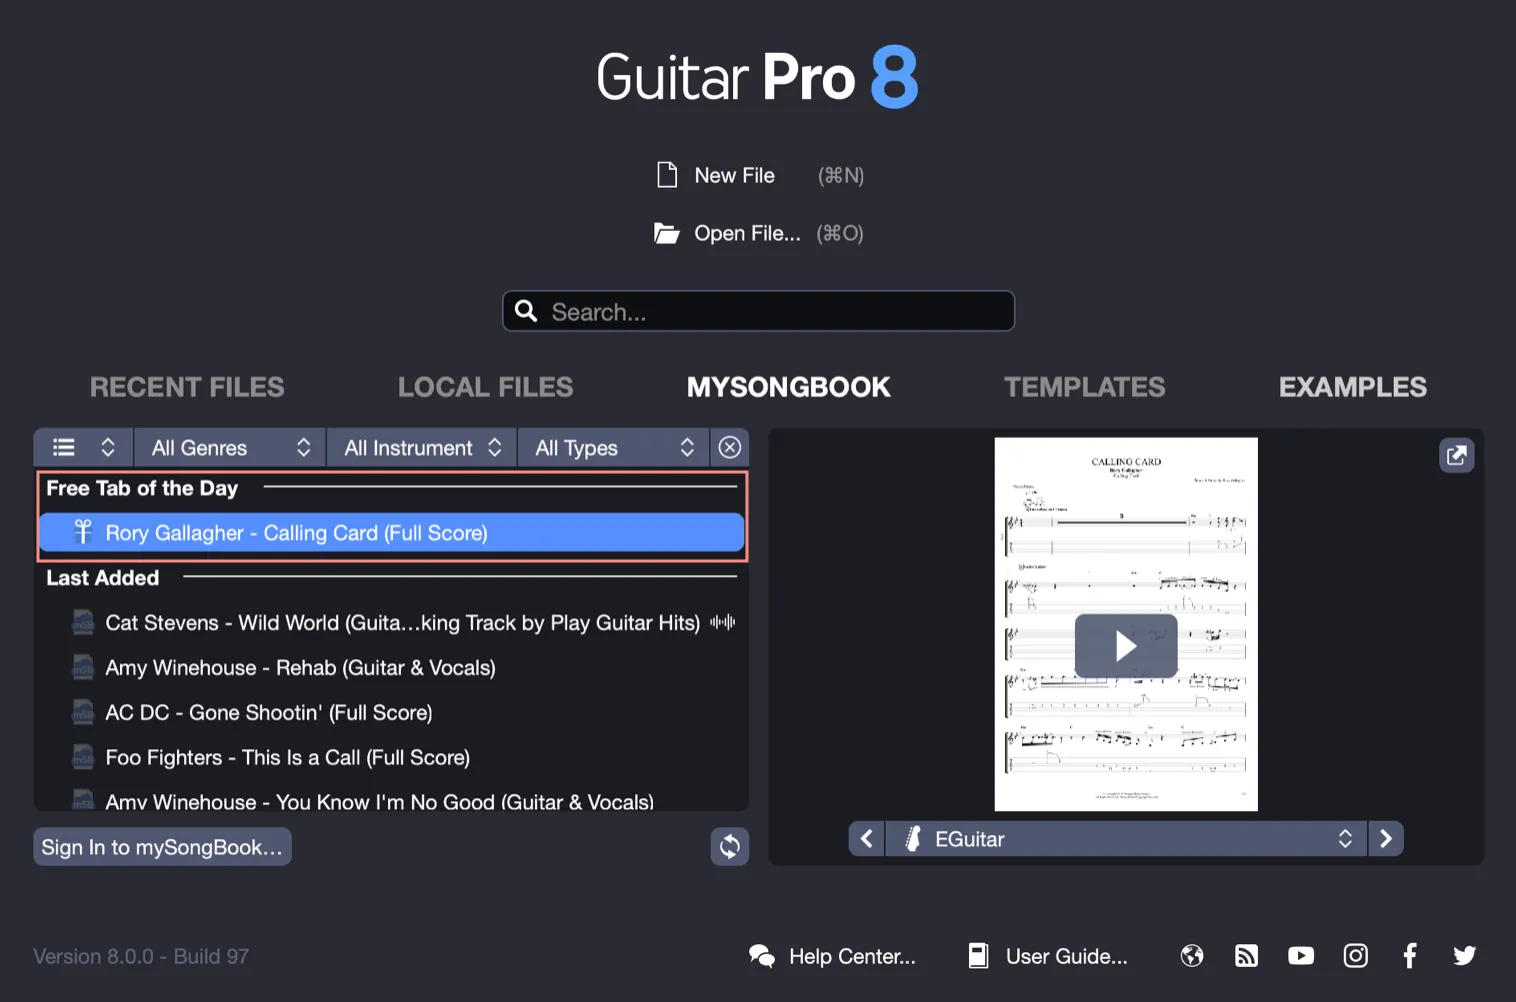The width and height of the screenshot is (1516, 1002).
Task: Click the mSB file icon beside Cat Stevens
Action: pos(83,622)
